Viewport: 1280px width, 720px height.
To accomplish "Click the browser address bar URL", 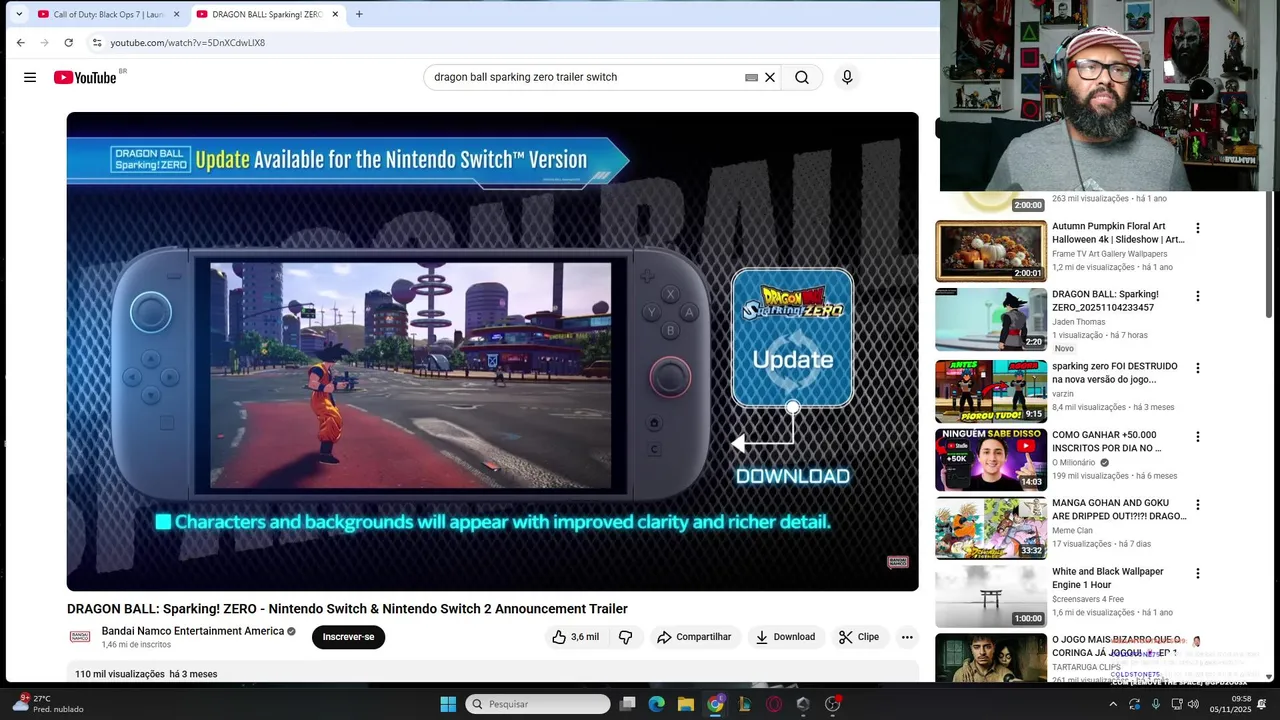I will click(x=188, y=43).
